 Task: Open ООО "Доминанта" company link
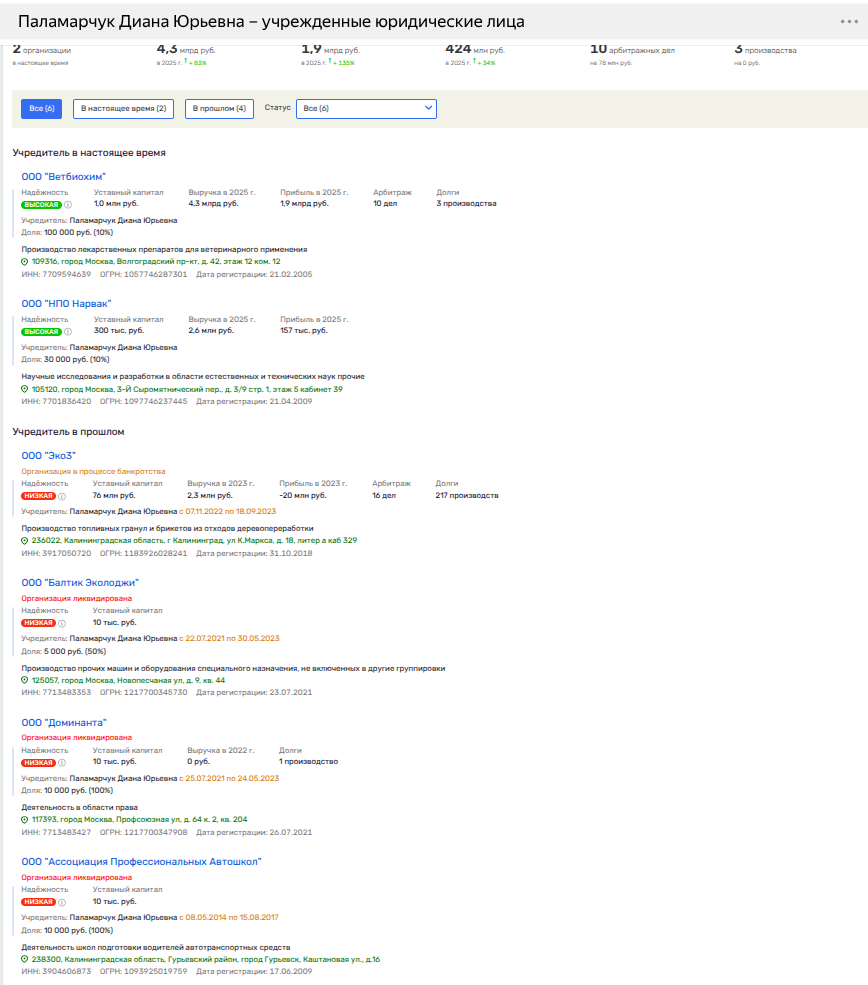click(x=64, y=722)
